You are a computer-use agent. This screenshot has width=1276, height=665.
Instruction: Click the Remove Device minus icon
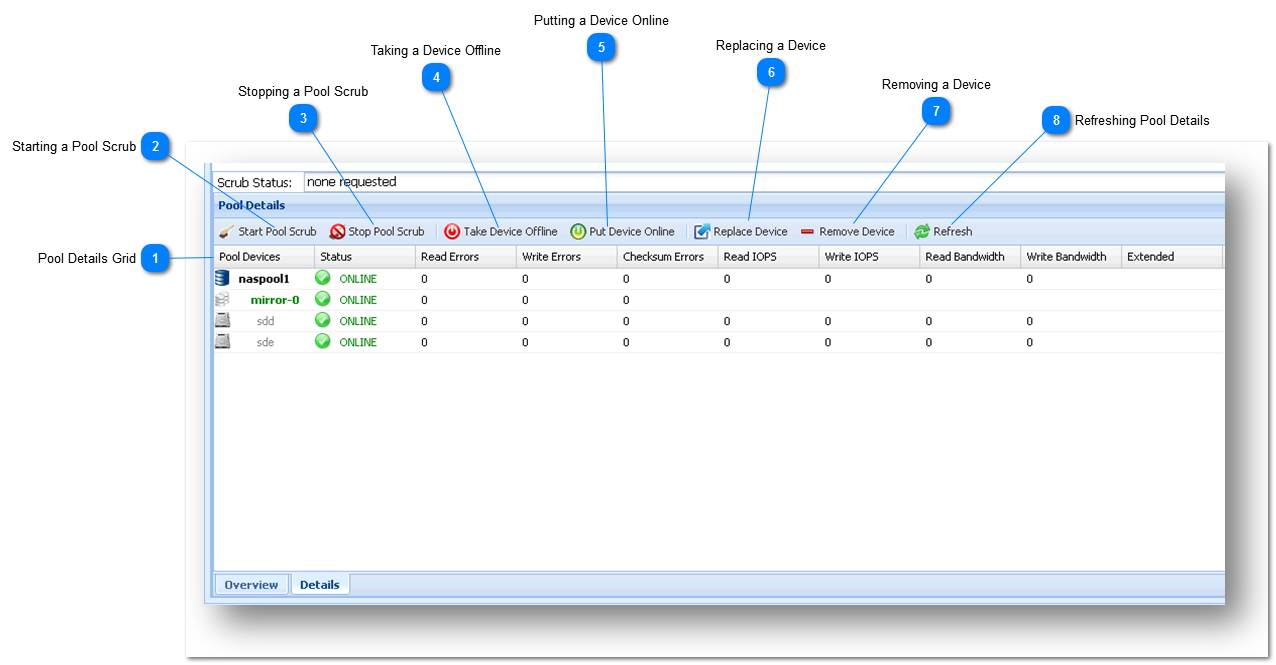coord(808,231)
